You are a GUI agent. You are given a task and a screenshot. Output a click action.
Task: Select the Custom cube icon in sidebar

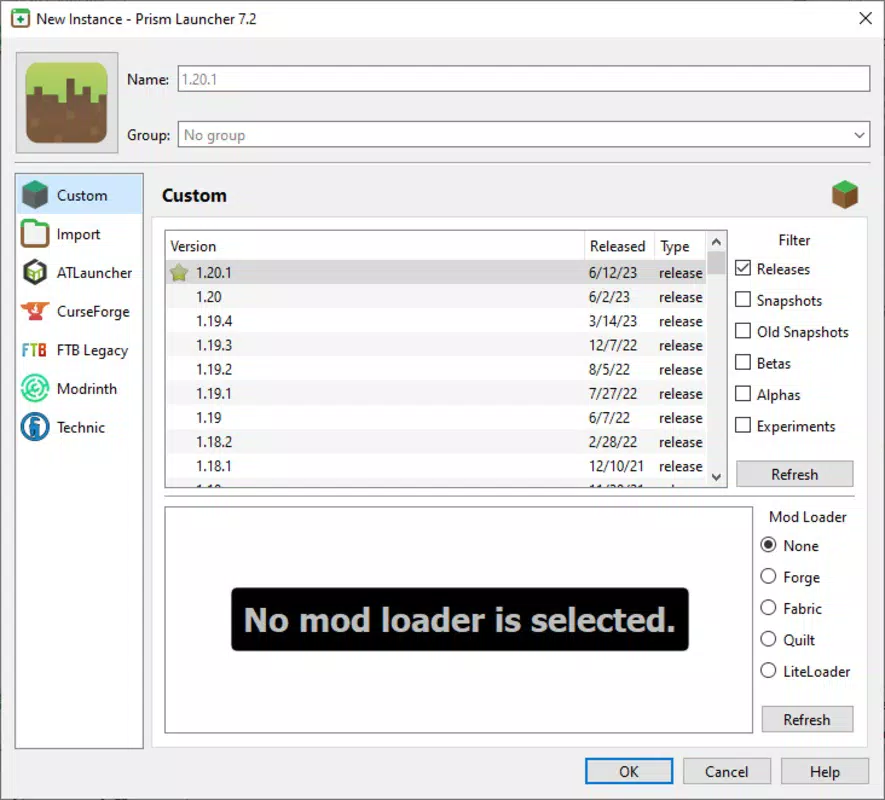pyautogui.click(x=35, y=195)
